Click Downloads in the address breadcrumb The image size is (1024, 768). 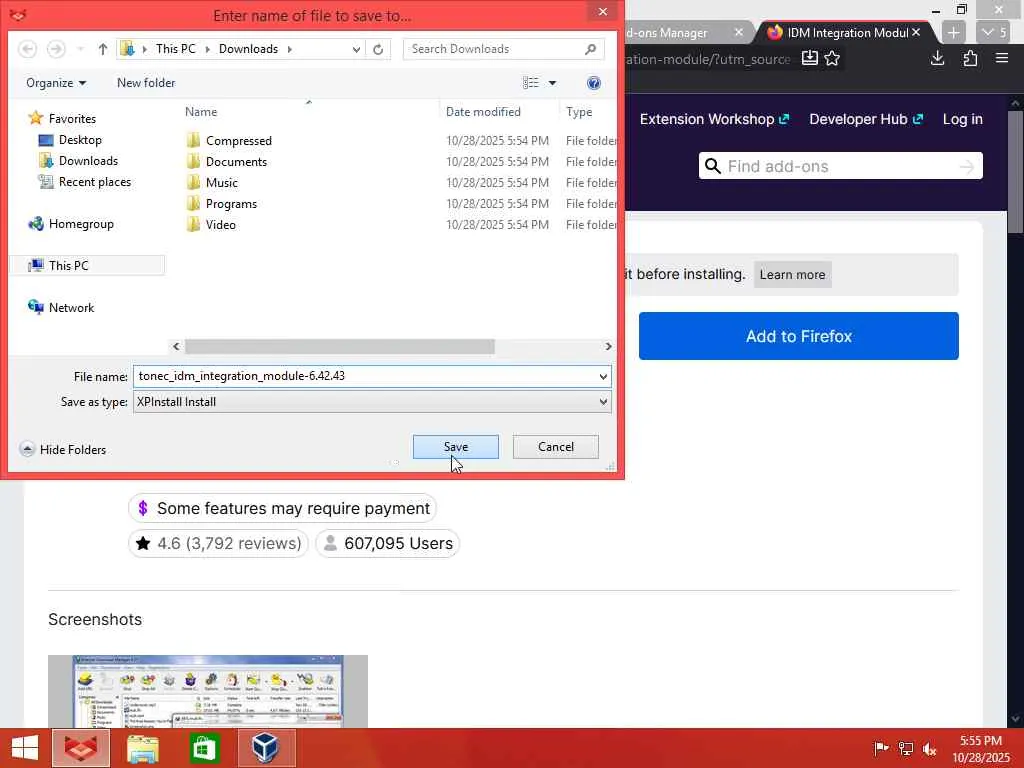point(248,49)
